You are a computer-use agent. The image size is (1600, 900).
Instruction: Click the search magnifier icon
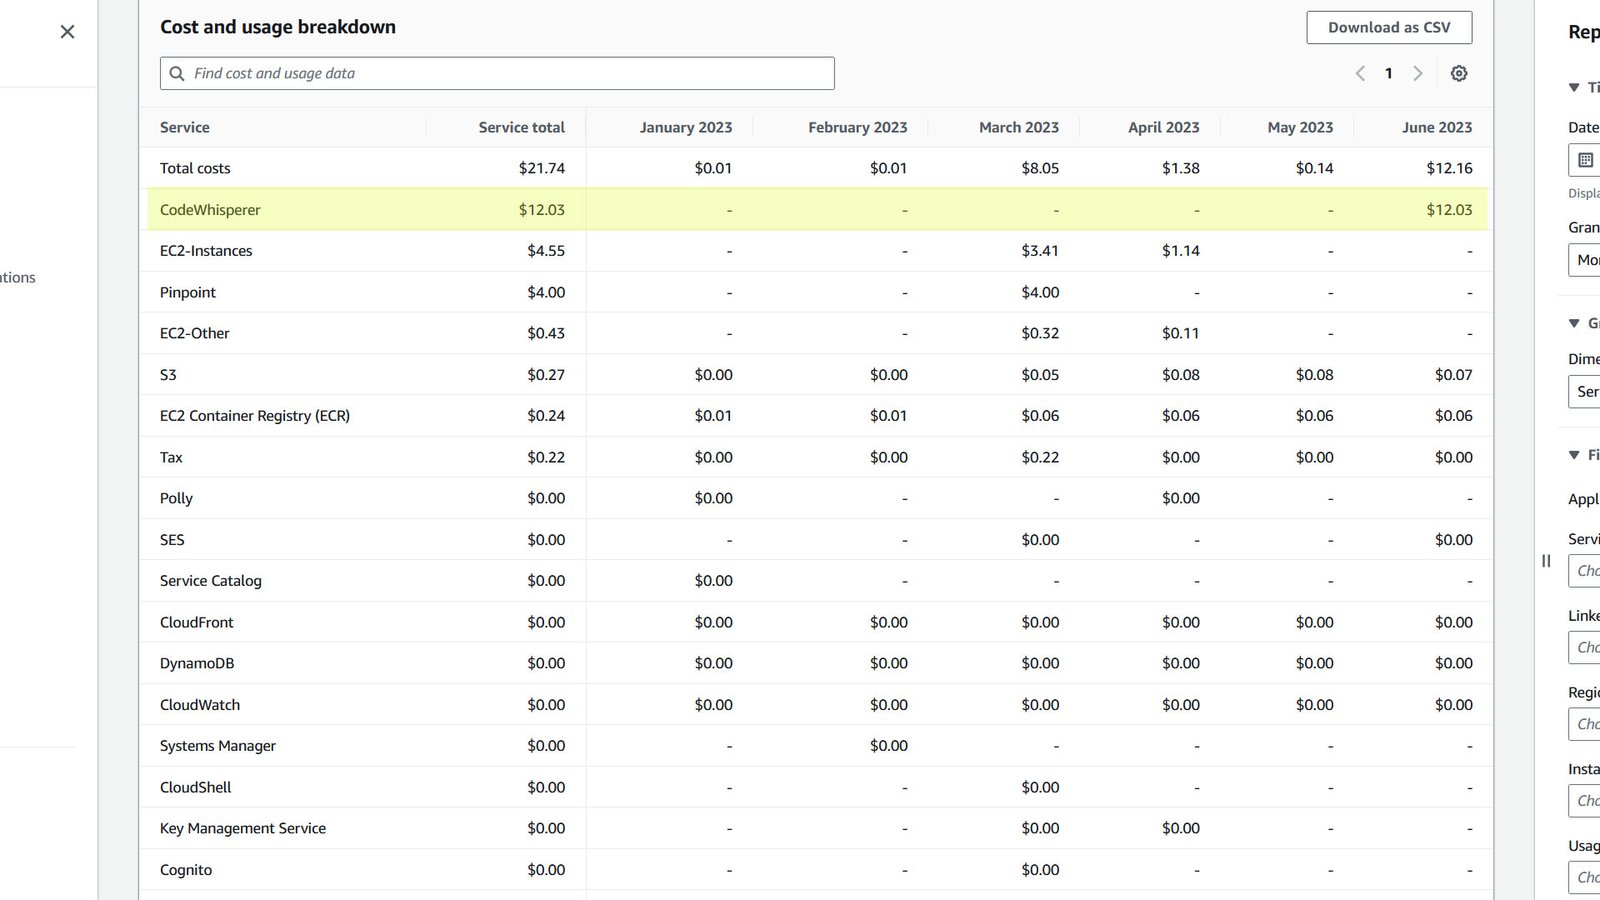tap(177, 73)
